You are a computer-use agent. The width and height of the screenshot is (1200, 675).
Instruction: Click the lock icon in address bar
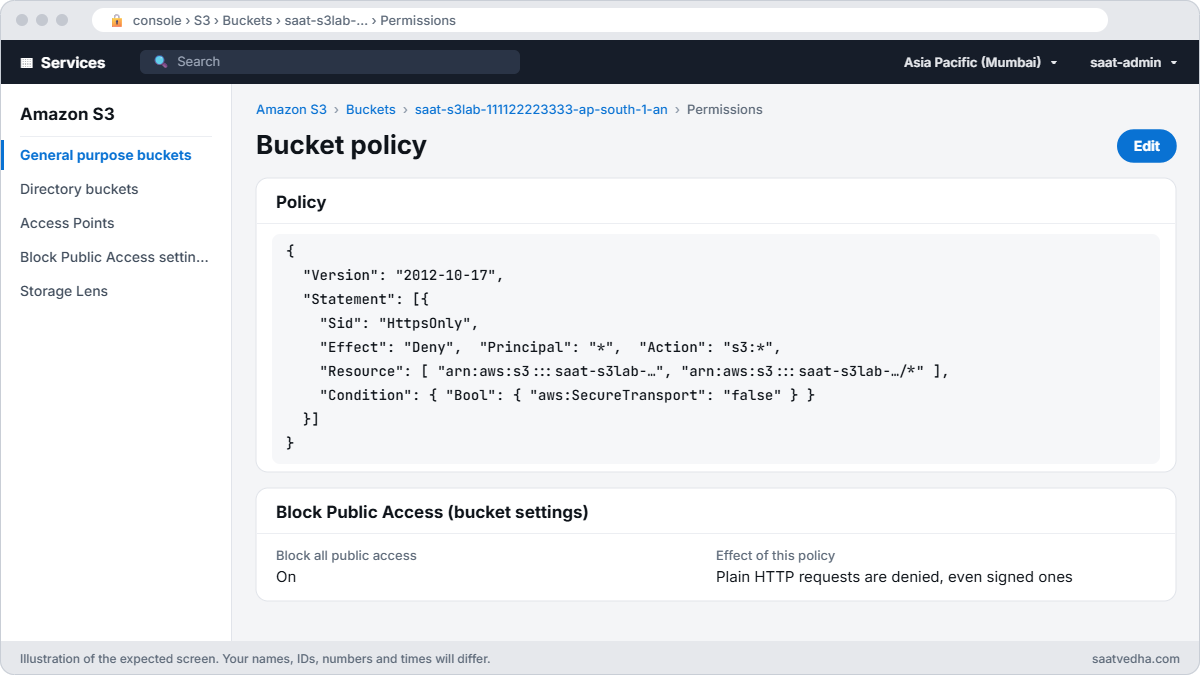click(117, 20)
